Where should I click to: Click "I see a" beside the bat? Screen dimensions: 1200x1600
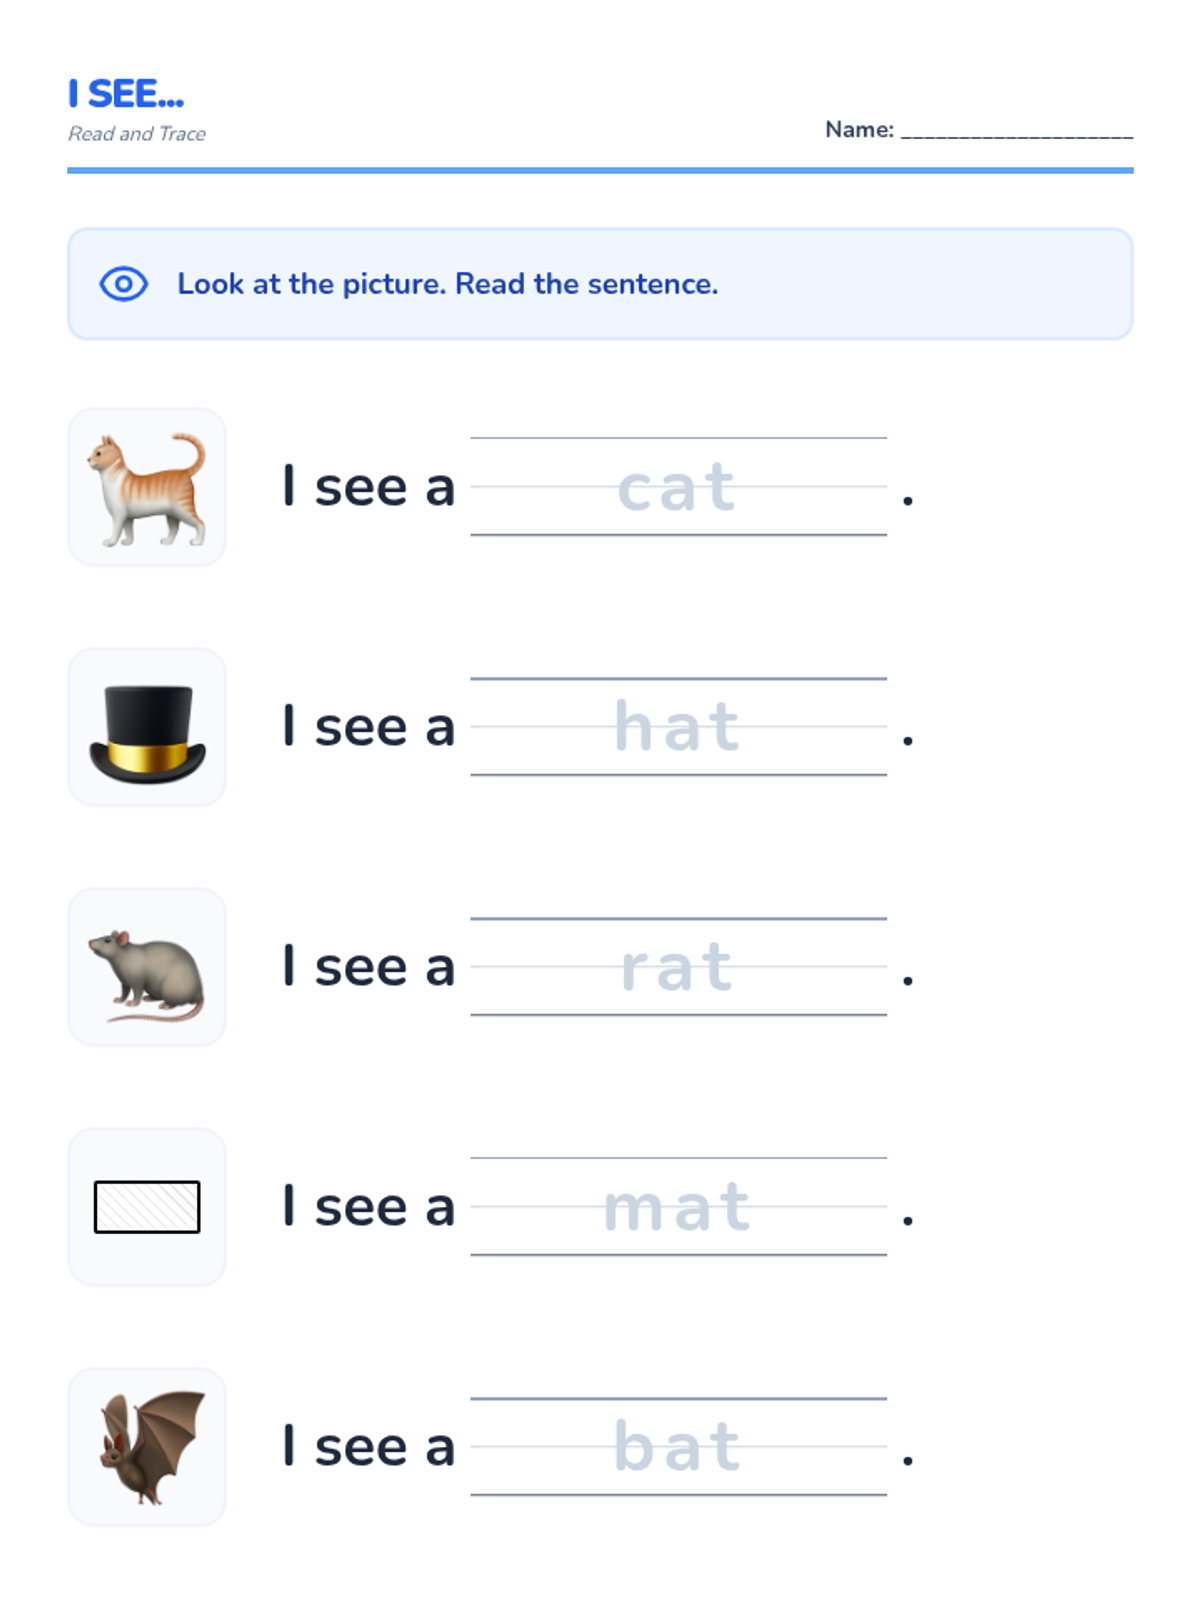368,1447
